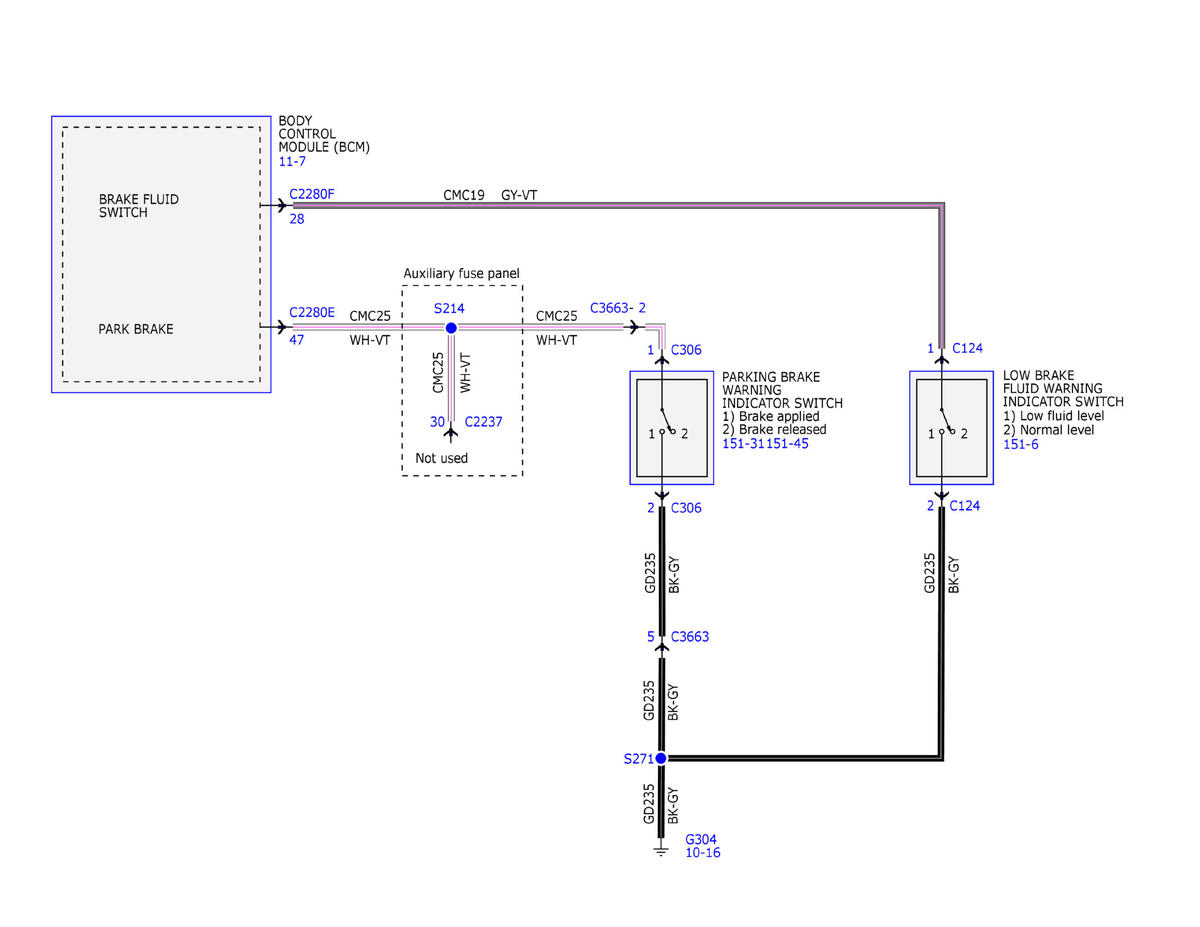Follow the 151-31151-45 reference link
The height and width of the screenshot is (927, 1200).
pos(766,444)
